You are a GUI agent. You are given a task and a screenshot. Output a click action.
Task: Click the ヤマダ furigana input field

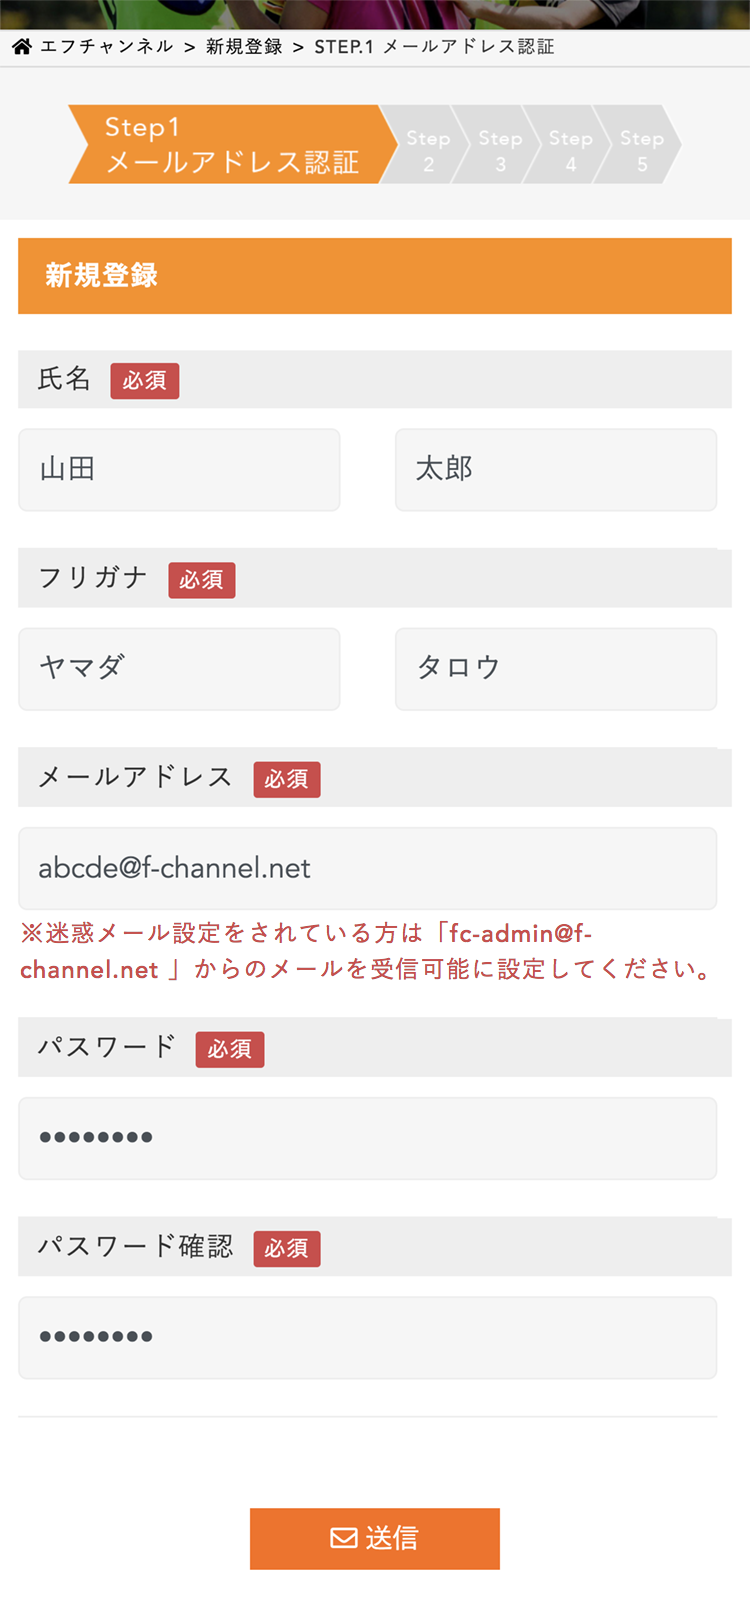[179, 669]
